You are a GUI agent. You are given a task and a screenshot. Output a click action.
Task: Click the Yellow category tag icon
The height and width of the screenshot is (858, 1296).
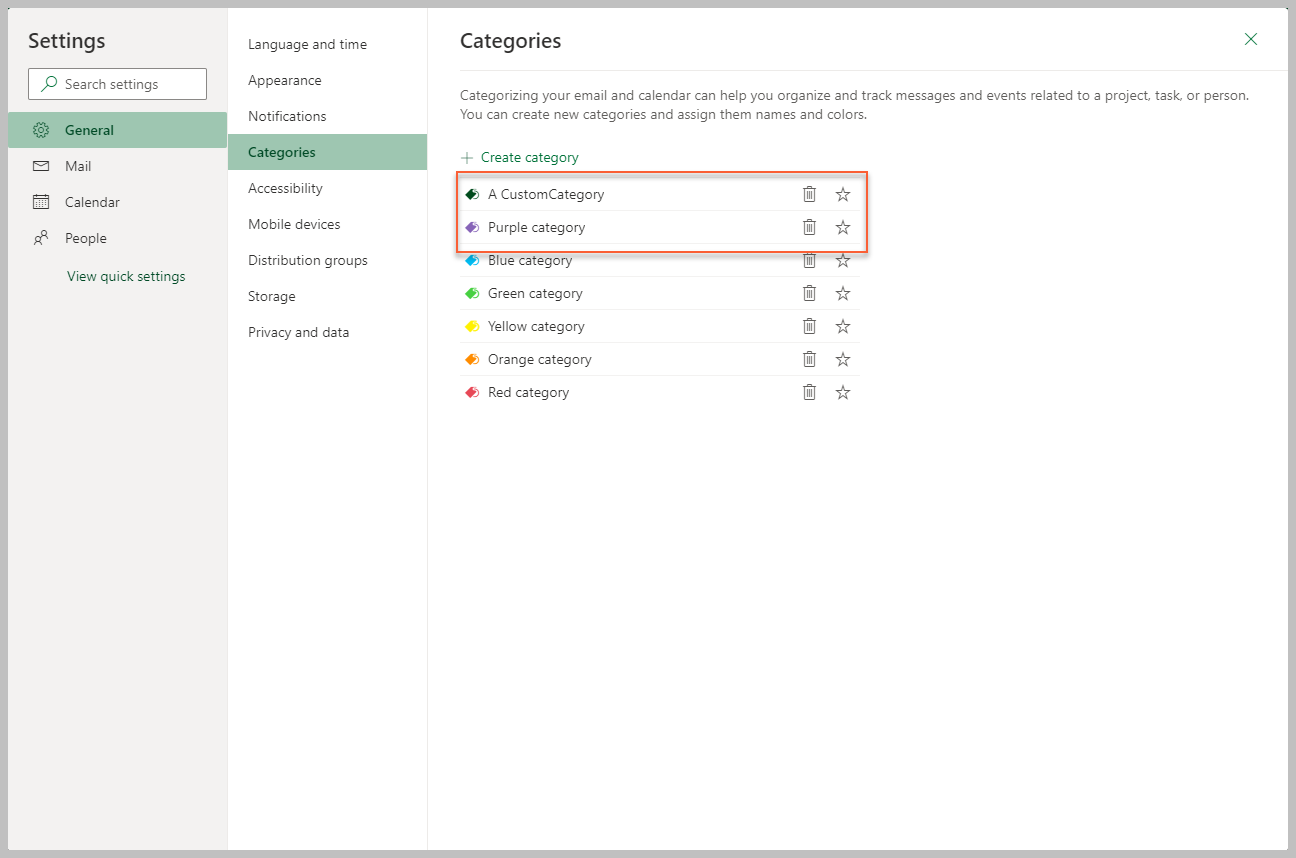pos(472,325)
